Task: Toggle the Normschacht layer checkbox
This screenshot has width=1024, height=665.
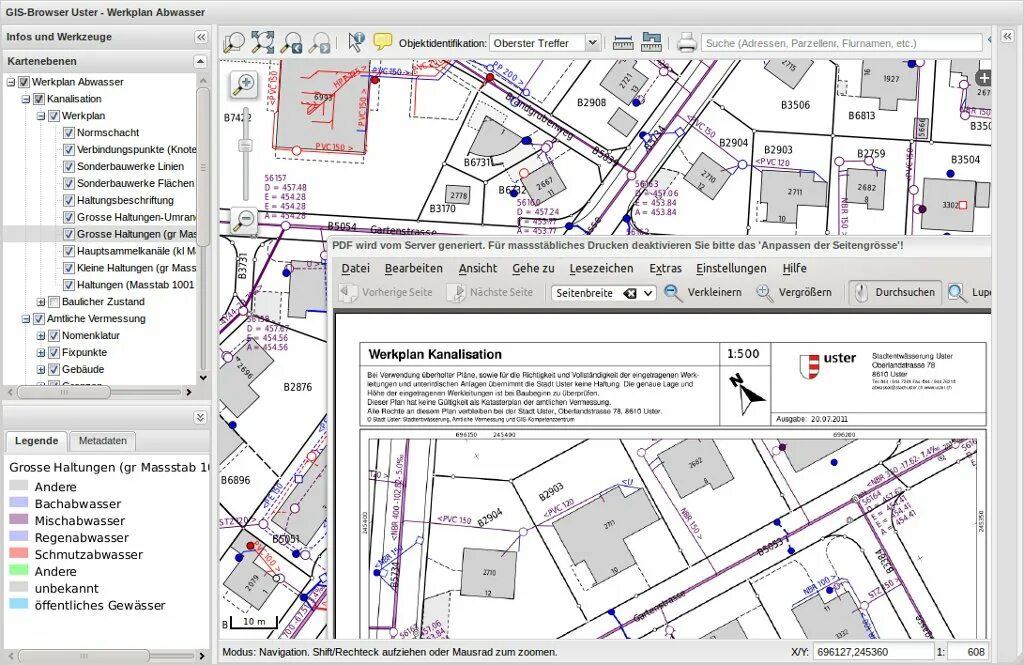Action: point(69,133)
